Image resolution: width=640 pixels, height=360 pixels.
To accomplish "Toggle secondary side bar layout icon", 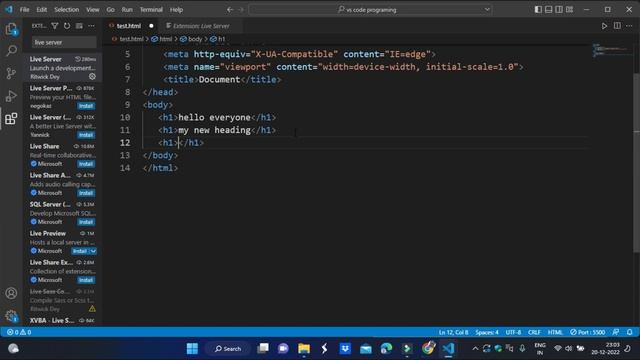I will tap(559, 9).
